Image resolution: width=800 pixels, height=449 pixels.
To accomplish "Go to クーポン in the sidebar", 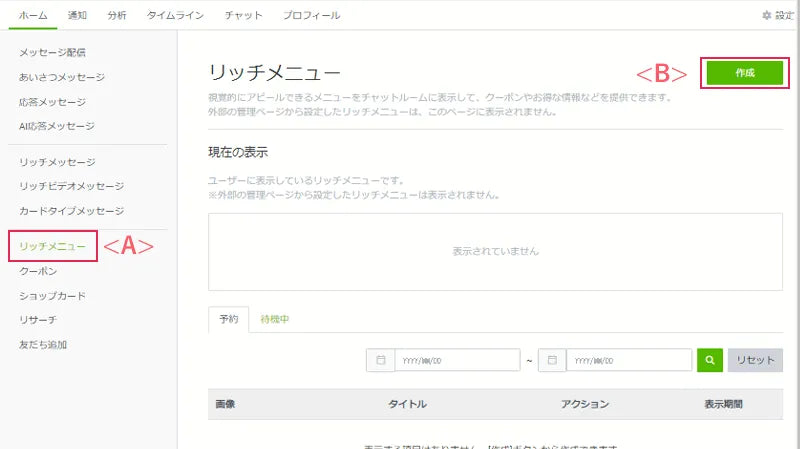I will tap(38, 271).
